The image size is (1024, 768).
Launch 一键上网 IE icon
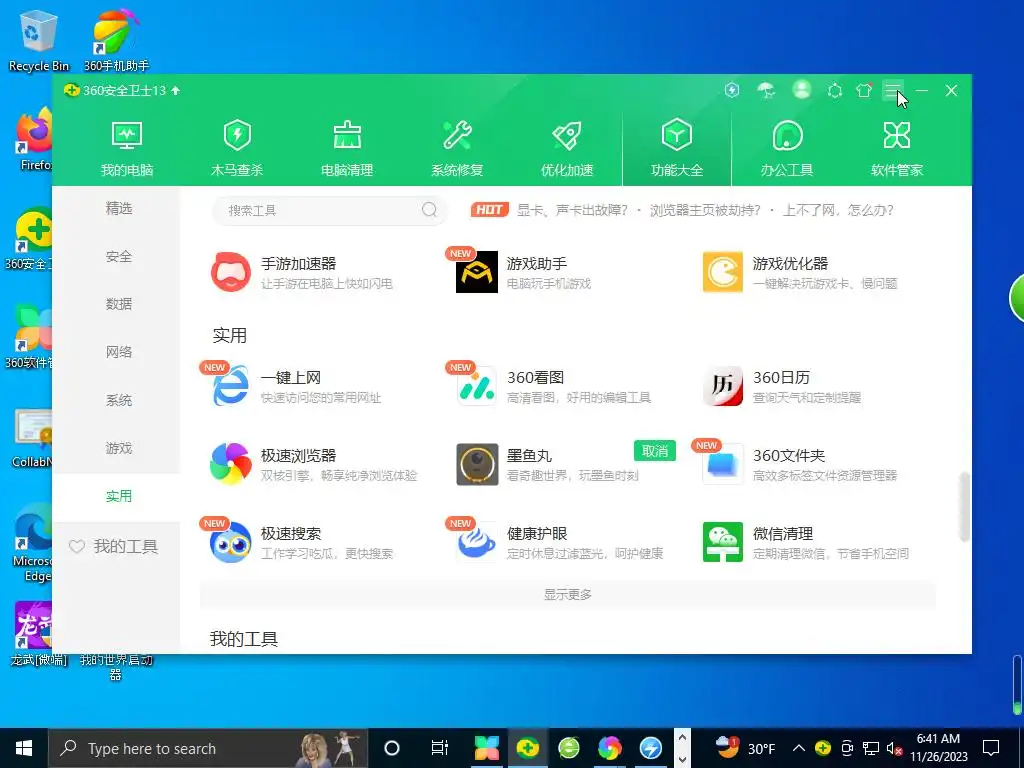coord(231,386)
